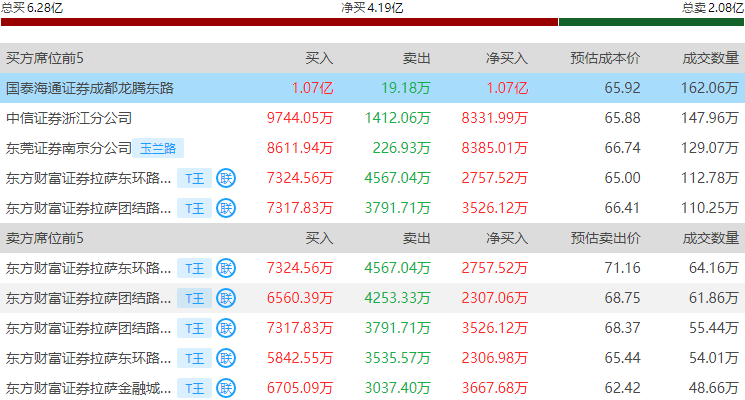The height and width of the screenshot is (400, 745).
Task: Click the 3535.57万 sell amount
Action: click(x=397, y=358)
